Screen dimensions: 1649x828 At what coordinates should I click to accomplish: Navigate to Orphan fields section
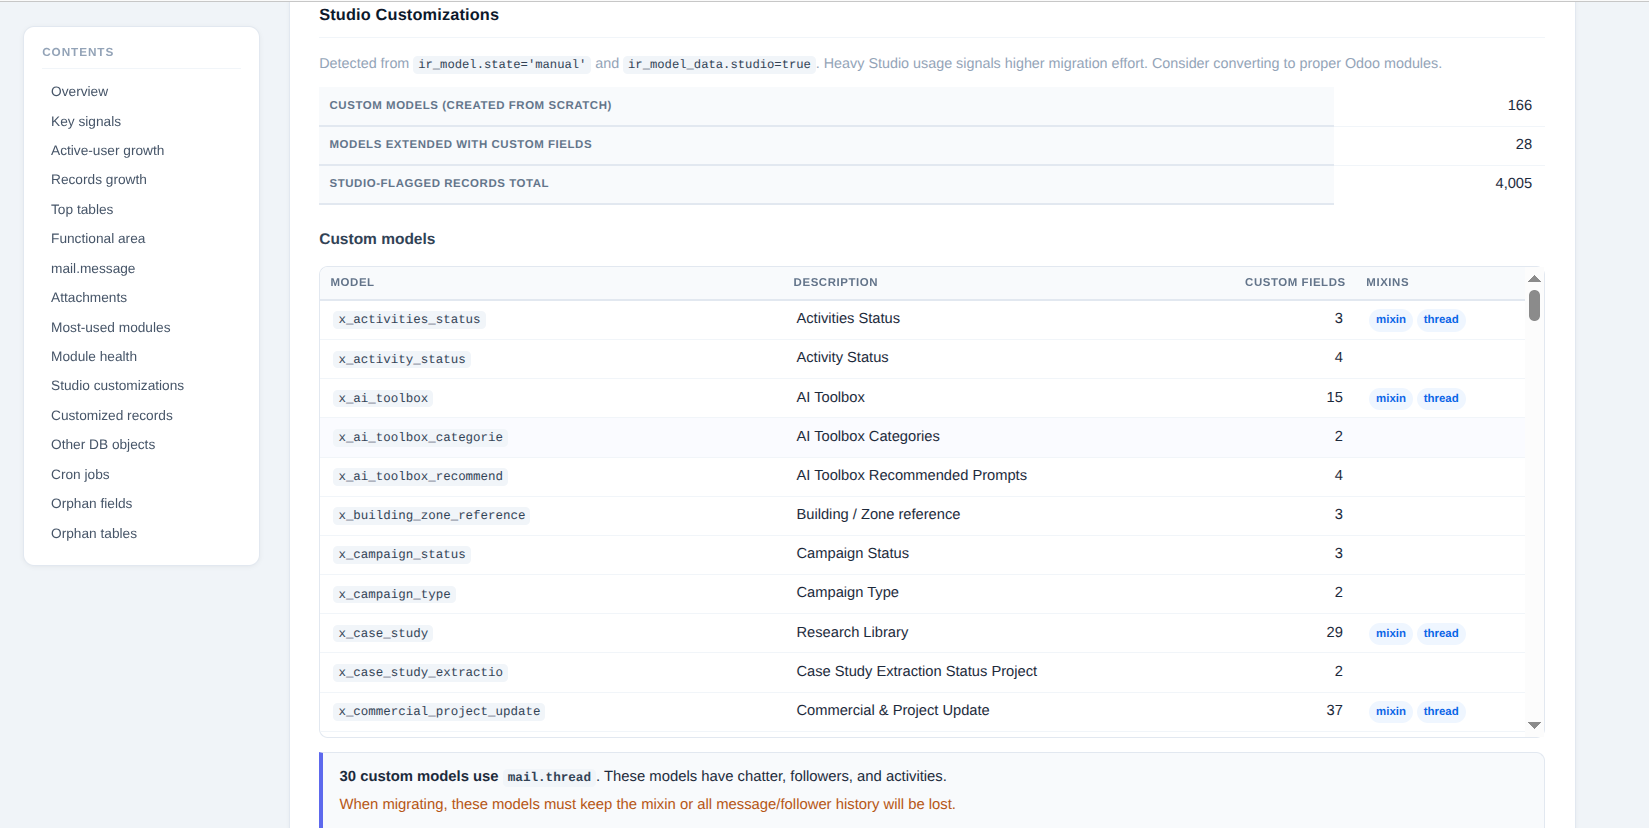91,503
